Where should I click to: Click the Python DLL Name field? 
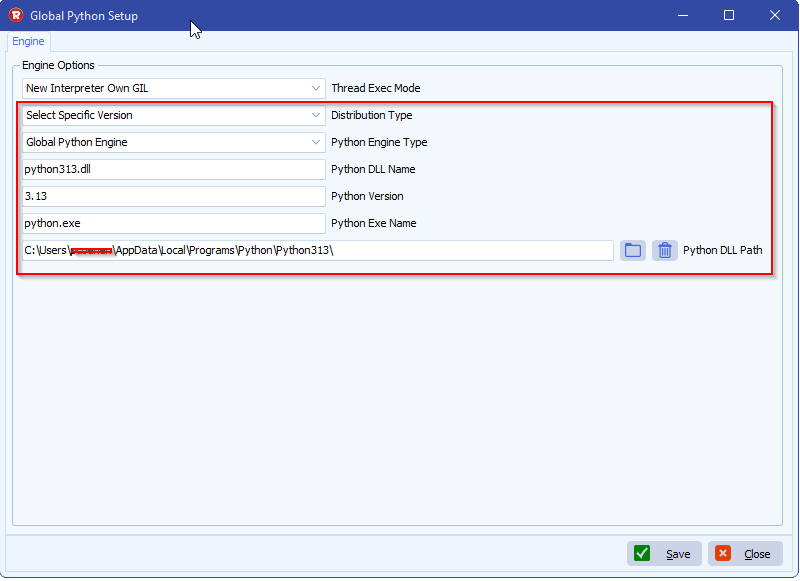pos(173,169)
